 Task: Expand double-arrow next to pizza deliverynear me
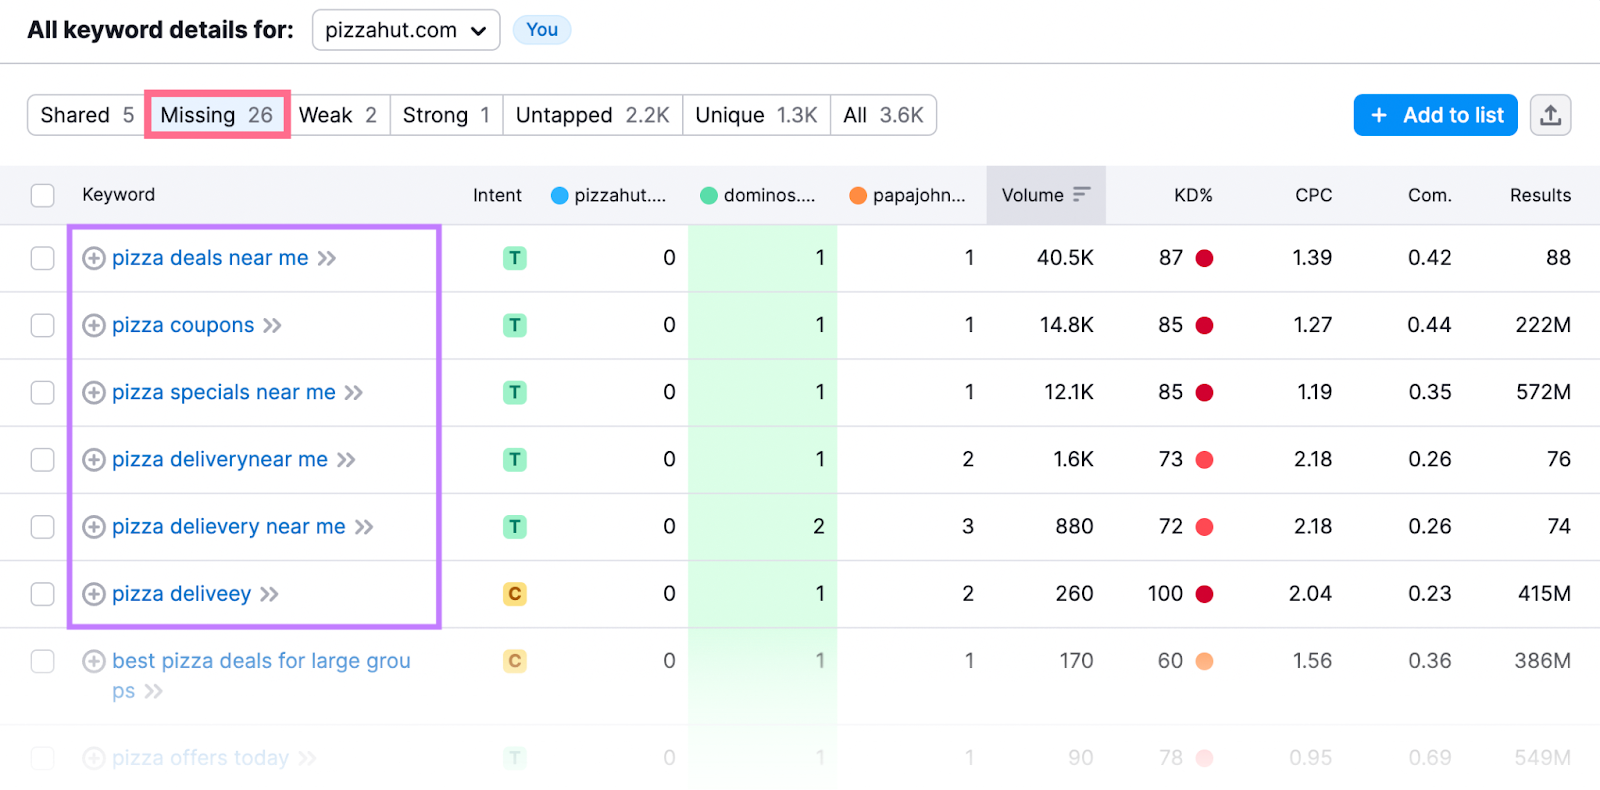pos(346,460)
